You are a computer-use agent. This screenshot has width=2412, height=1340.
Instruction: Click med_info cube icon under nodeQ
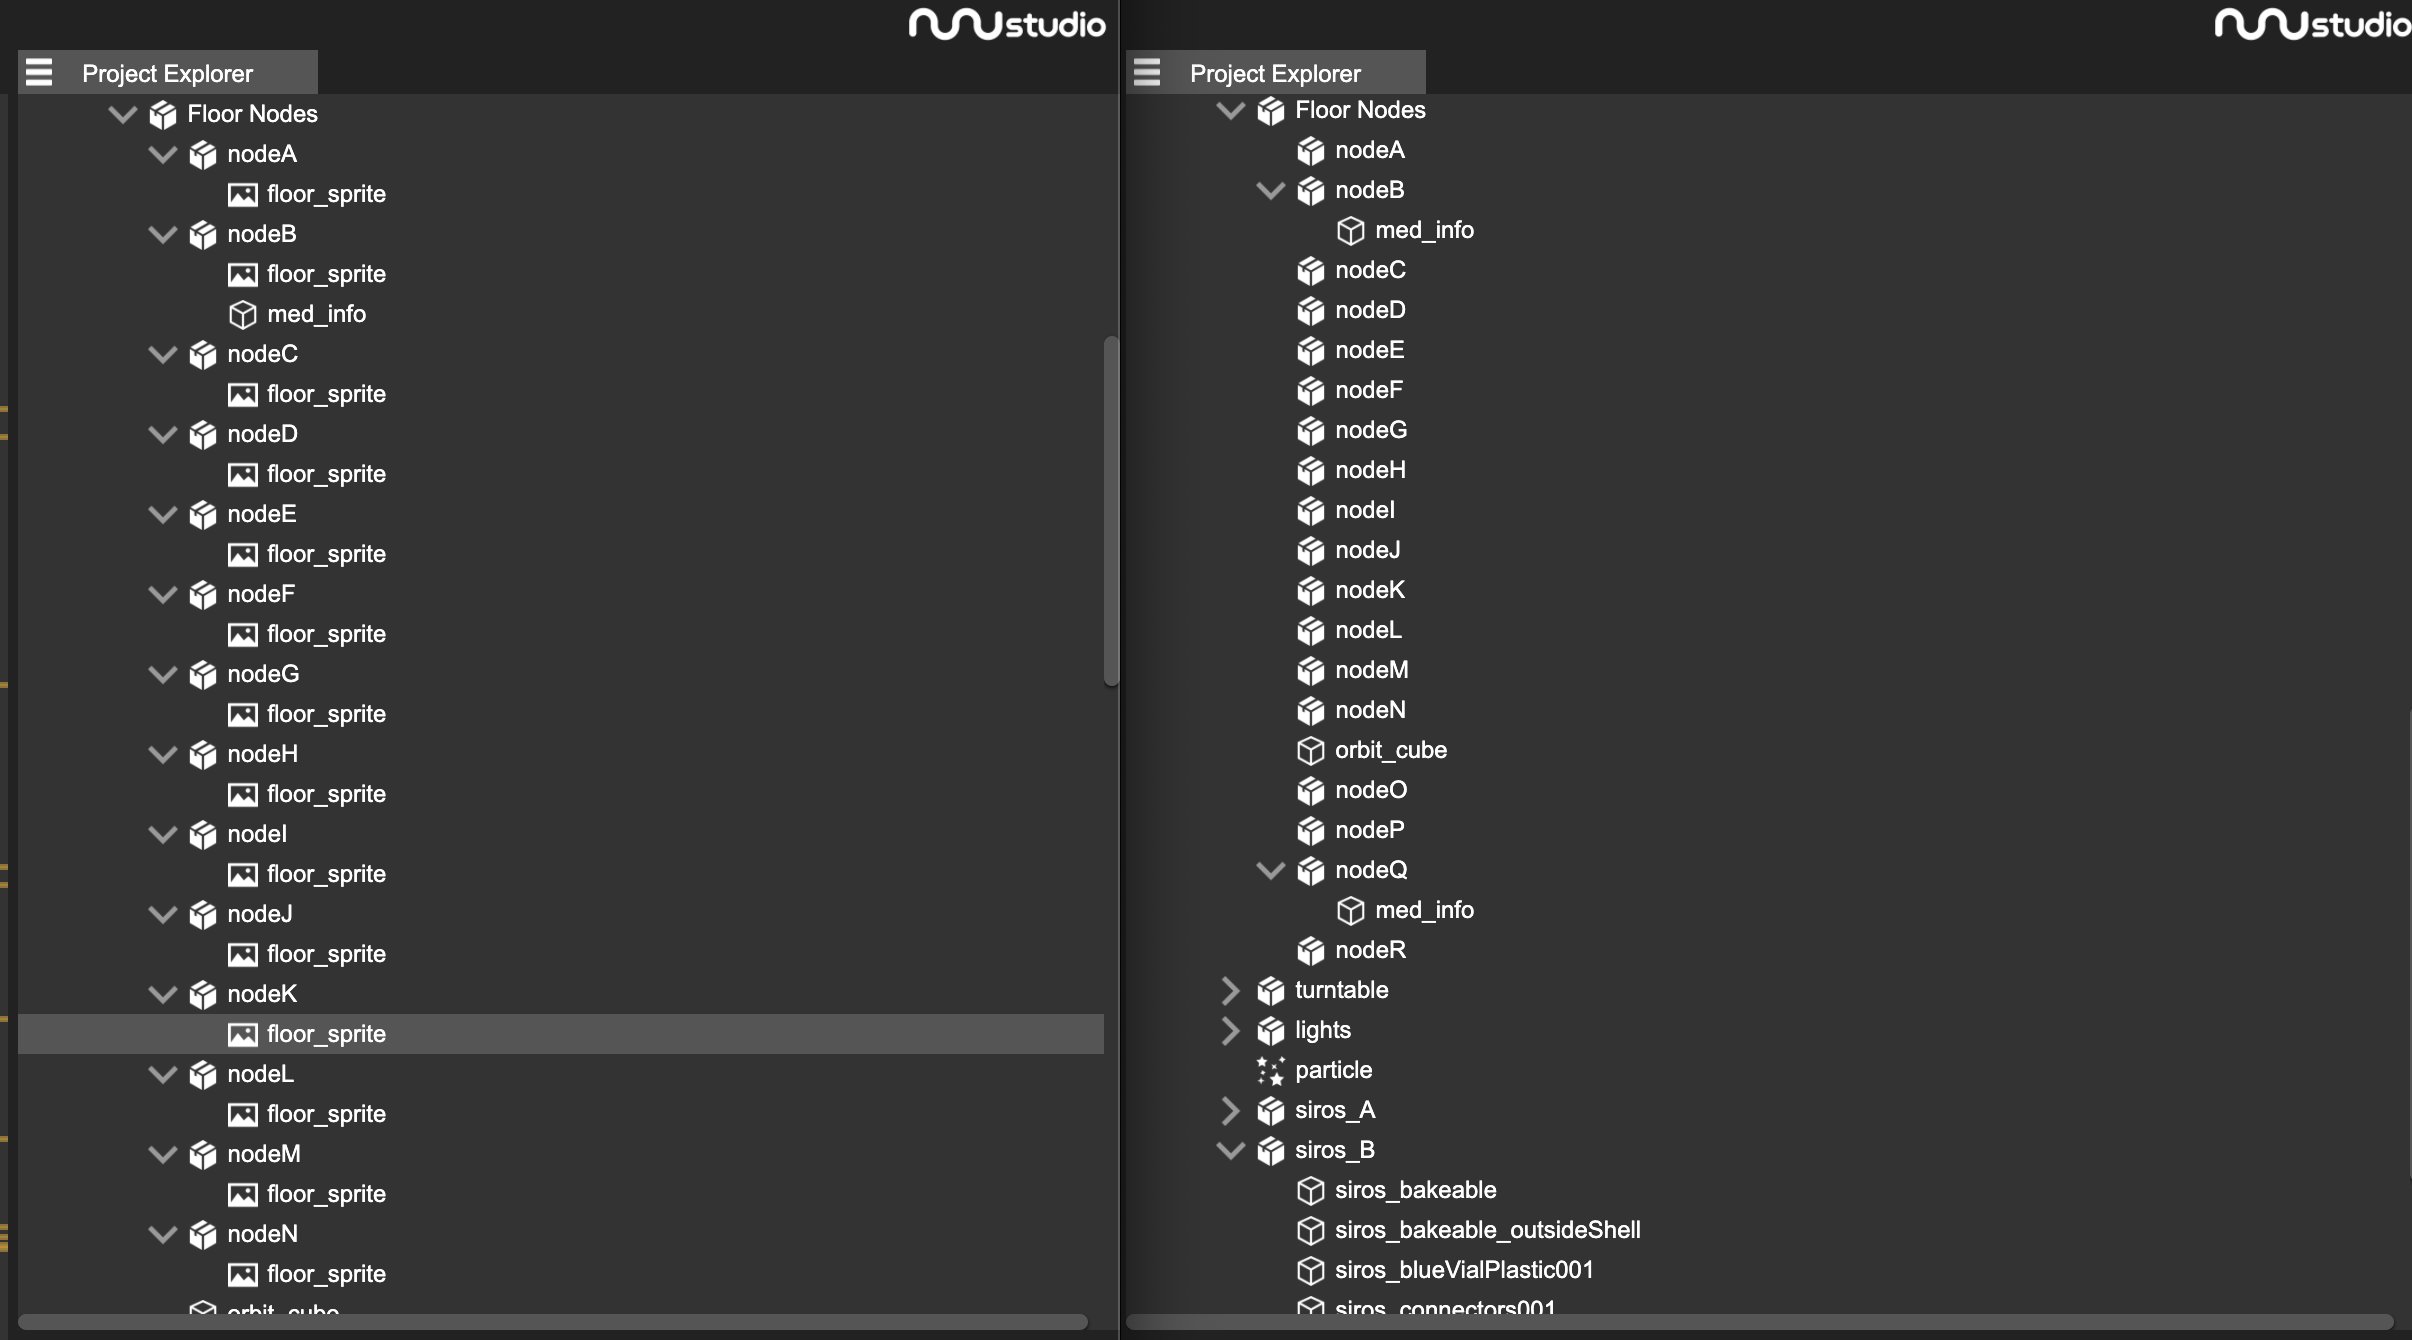(1350, 911)
